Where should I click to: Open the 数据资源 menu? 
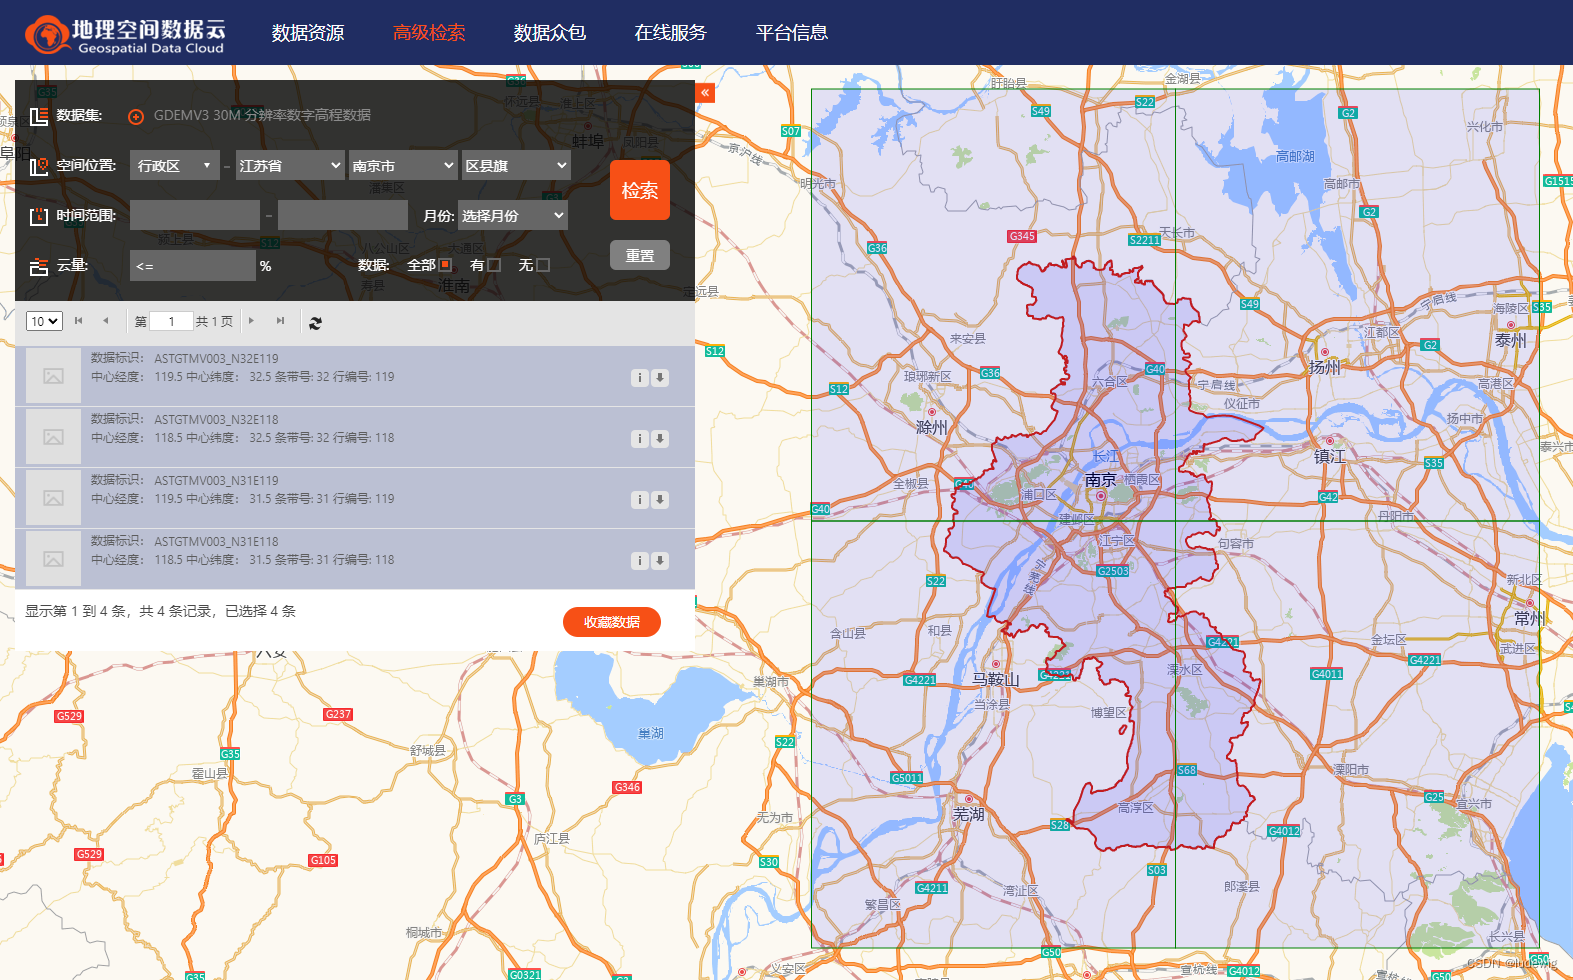(x=308, y=33)
